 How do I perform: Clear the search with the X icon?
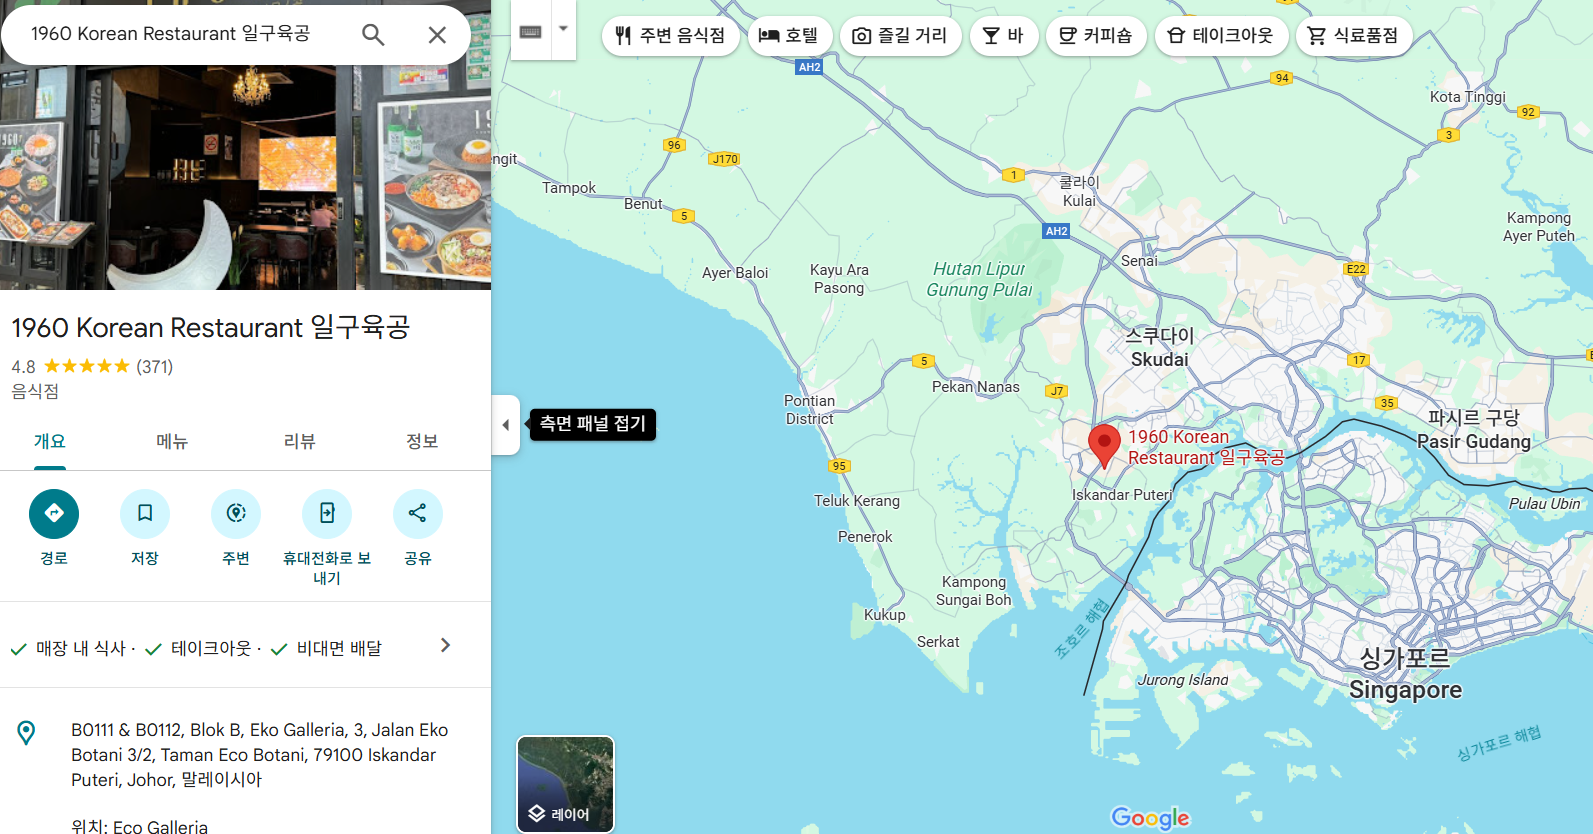[x=437, y=35]
